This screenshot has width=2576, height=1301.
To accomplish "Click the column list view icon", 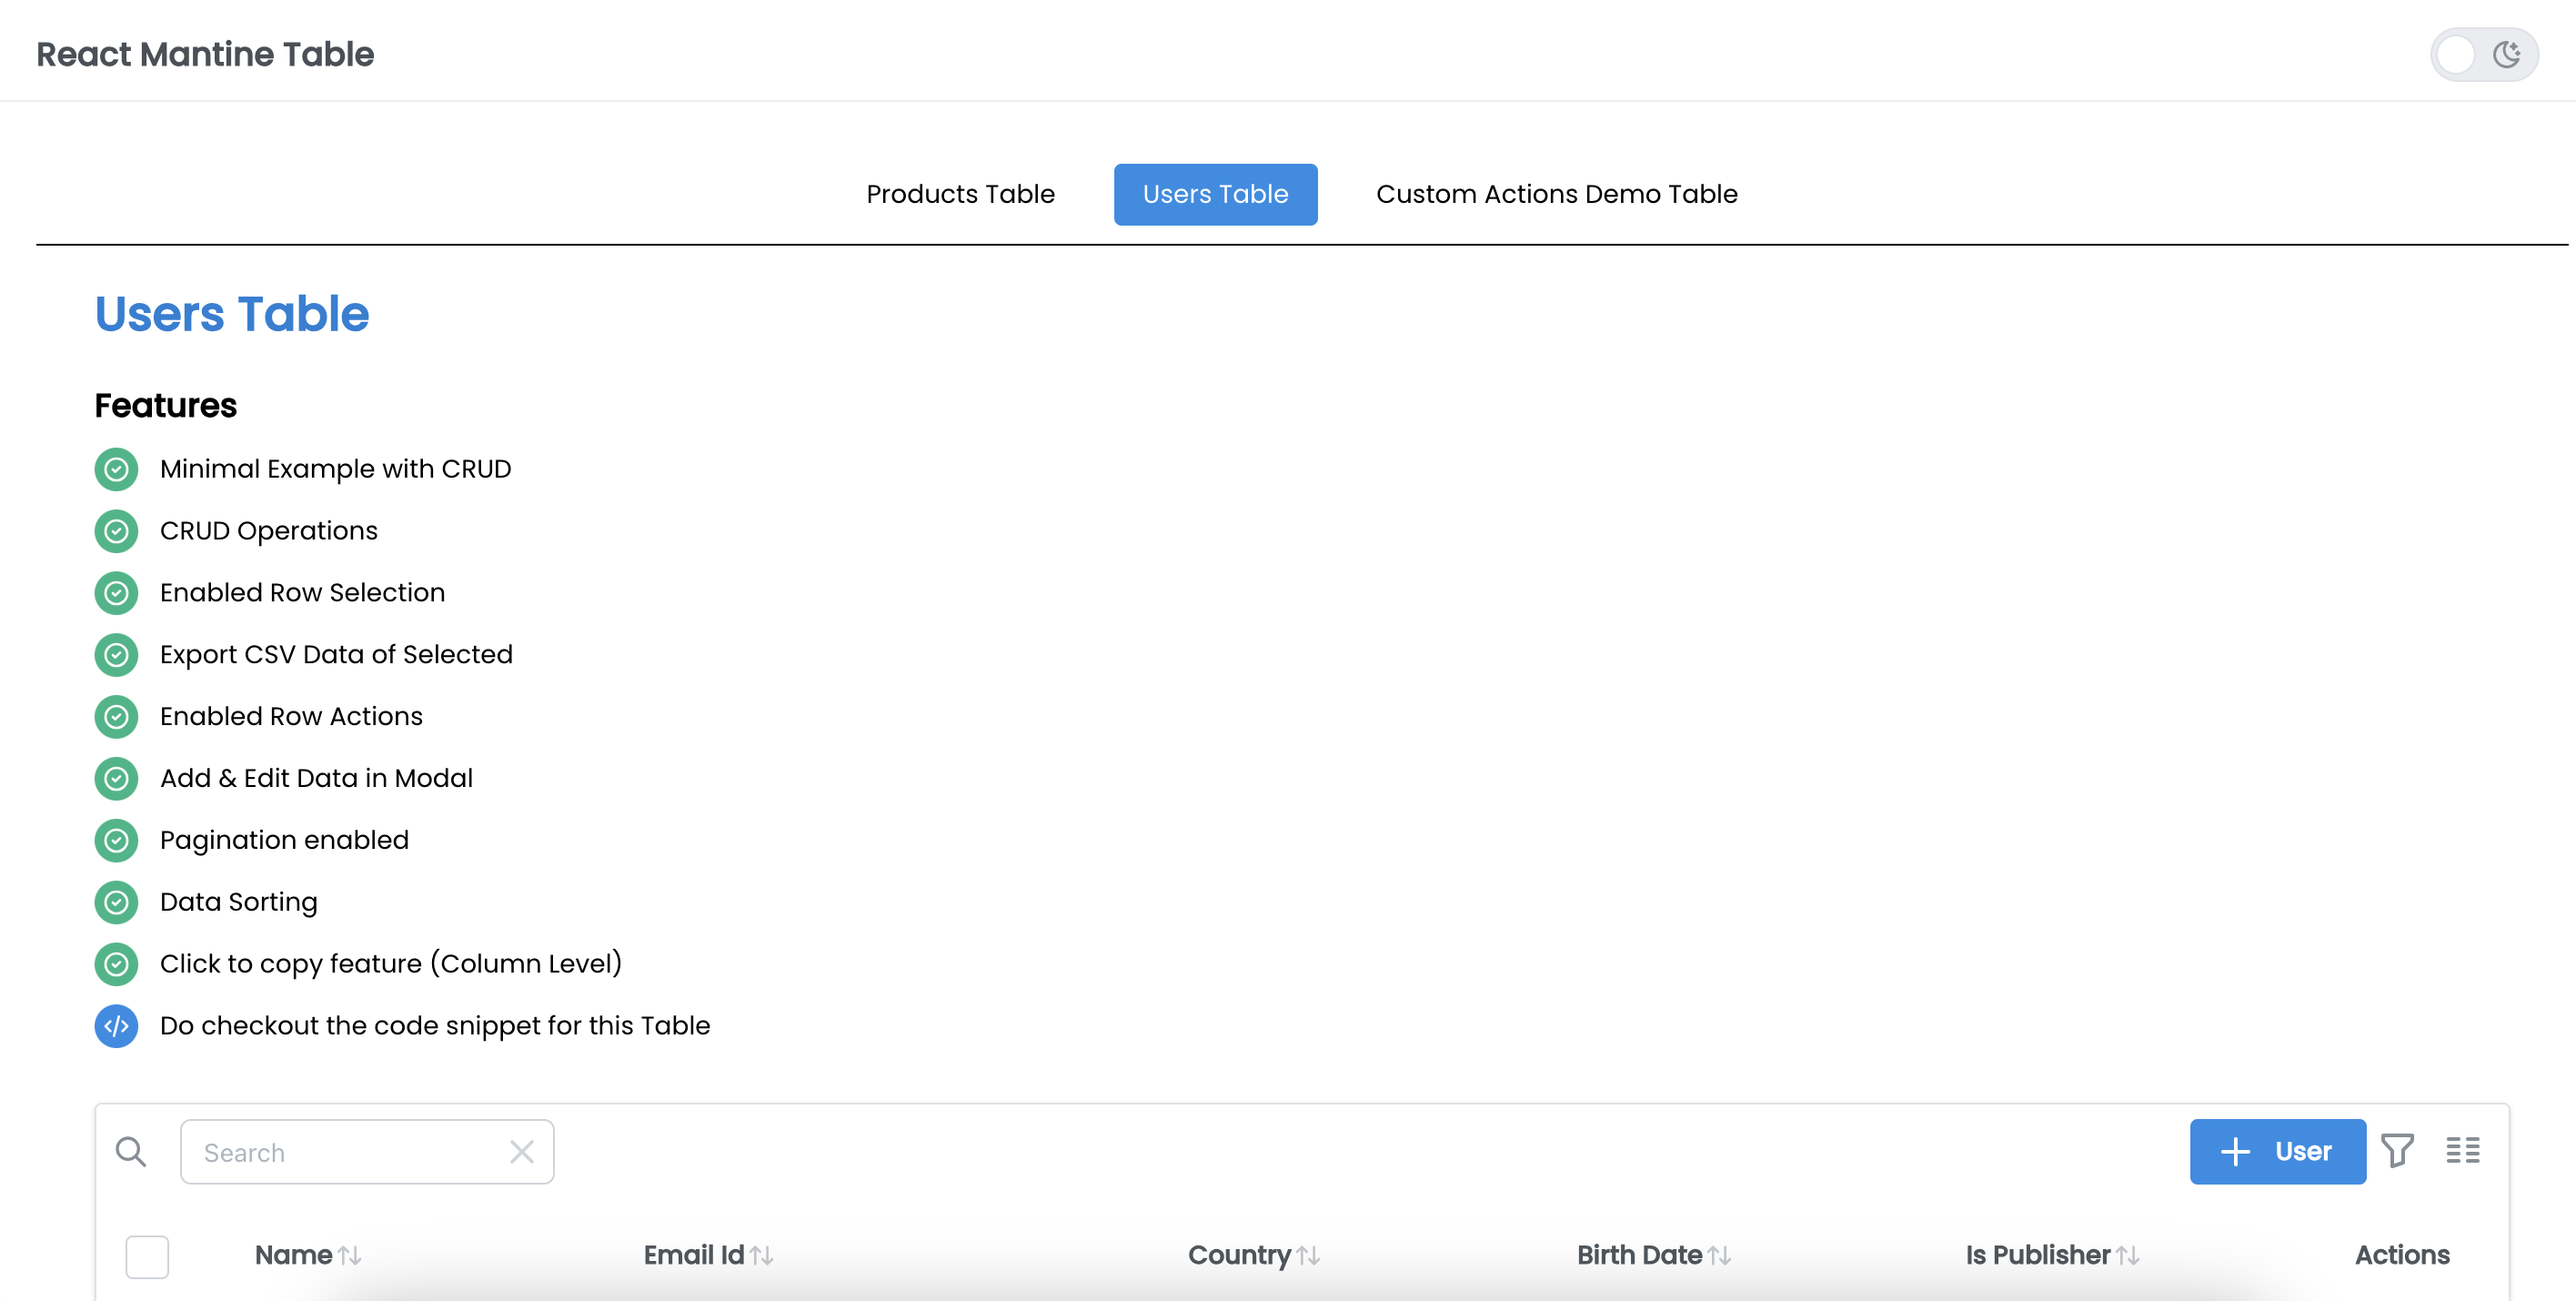I will [x=2462, y=1151].
